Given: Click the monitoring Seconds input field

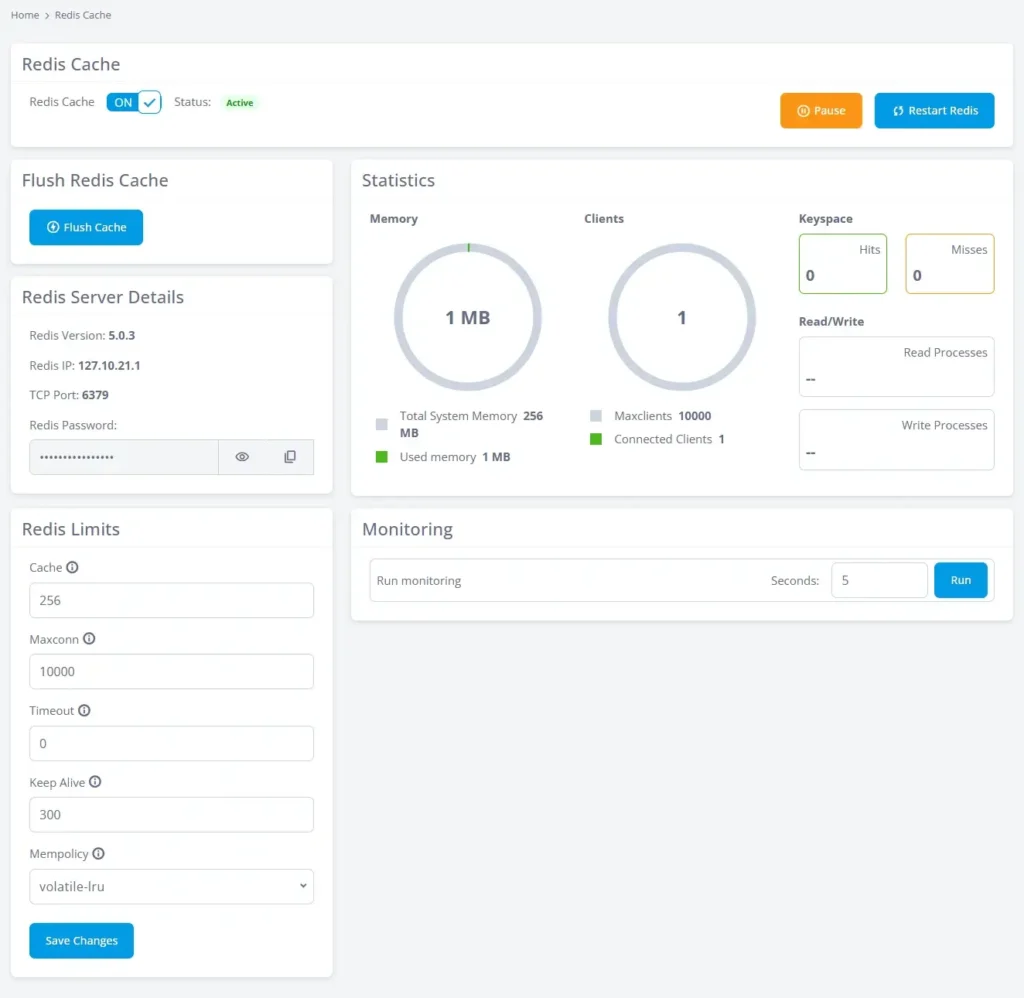Looking at the screenshot, I should coord(878,580).
